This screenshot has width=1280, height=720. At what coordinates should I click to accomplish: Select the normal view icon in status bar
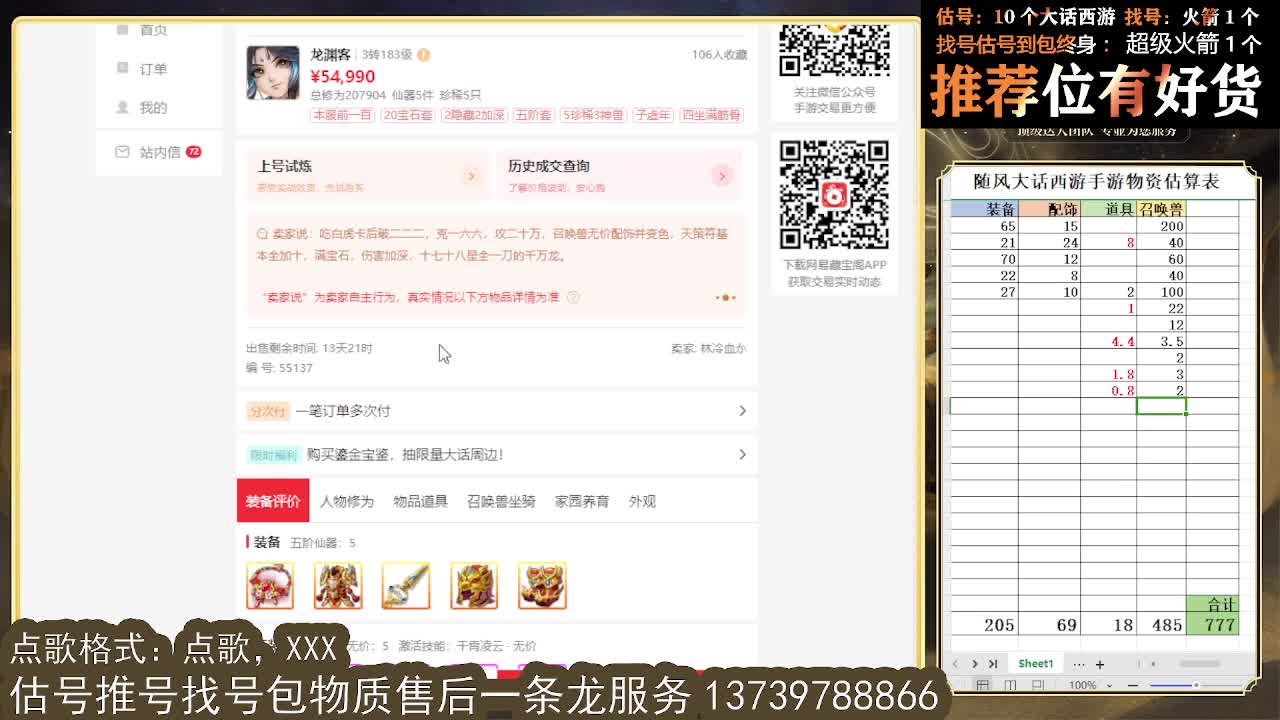(x=984, y=685)
